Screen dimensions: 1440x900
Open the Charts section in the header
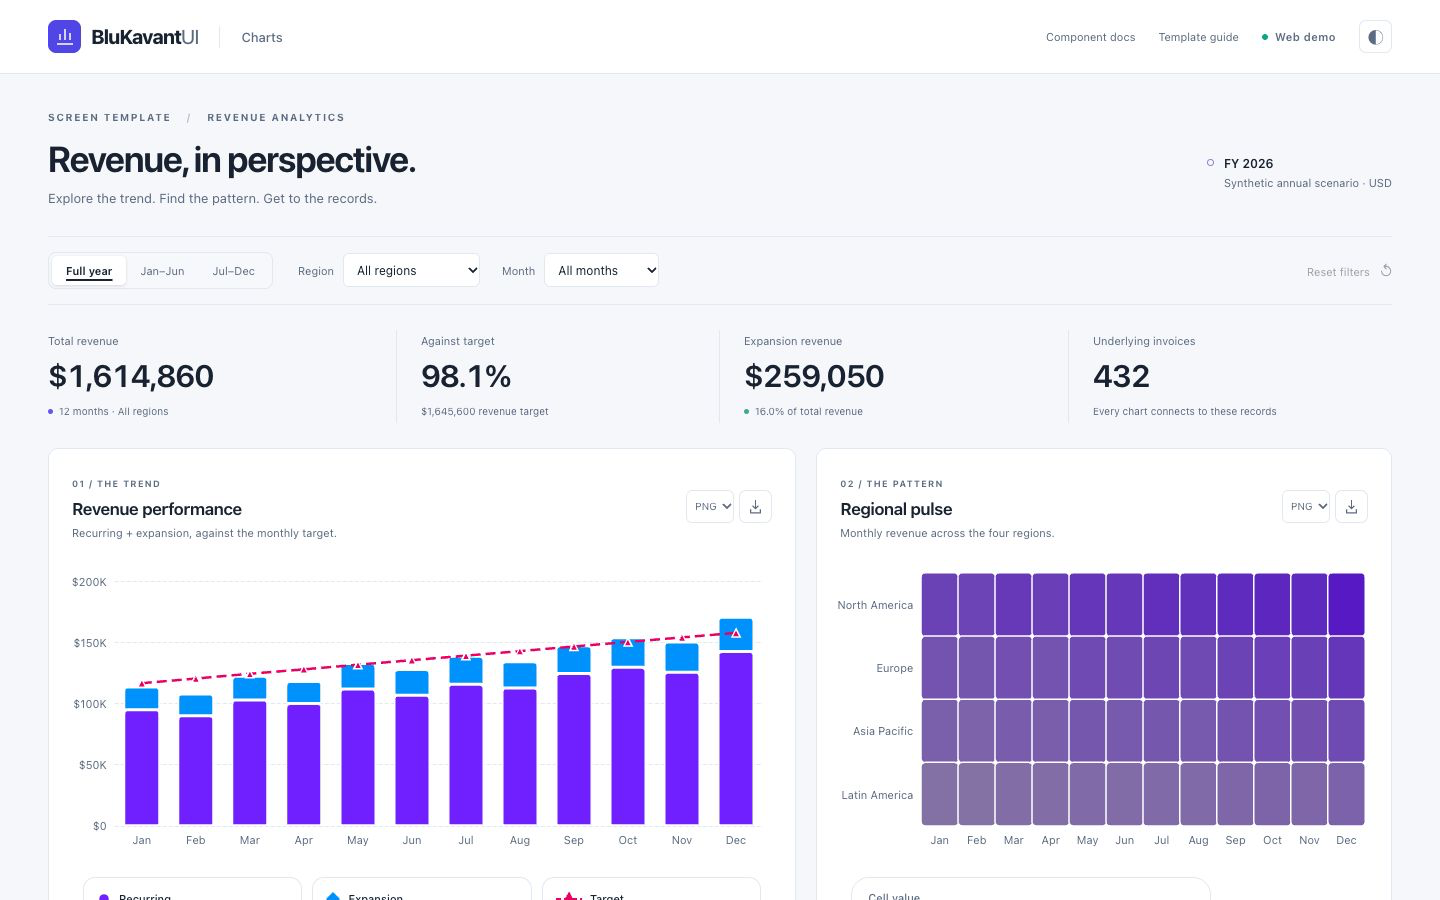[x=262, y=37]
